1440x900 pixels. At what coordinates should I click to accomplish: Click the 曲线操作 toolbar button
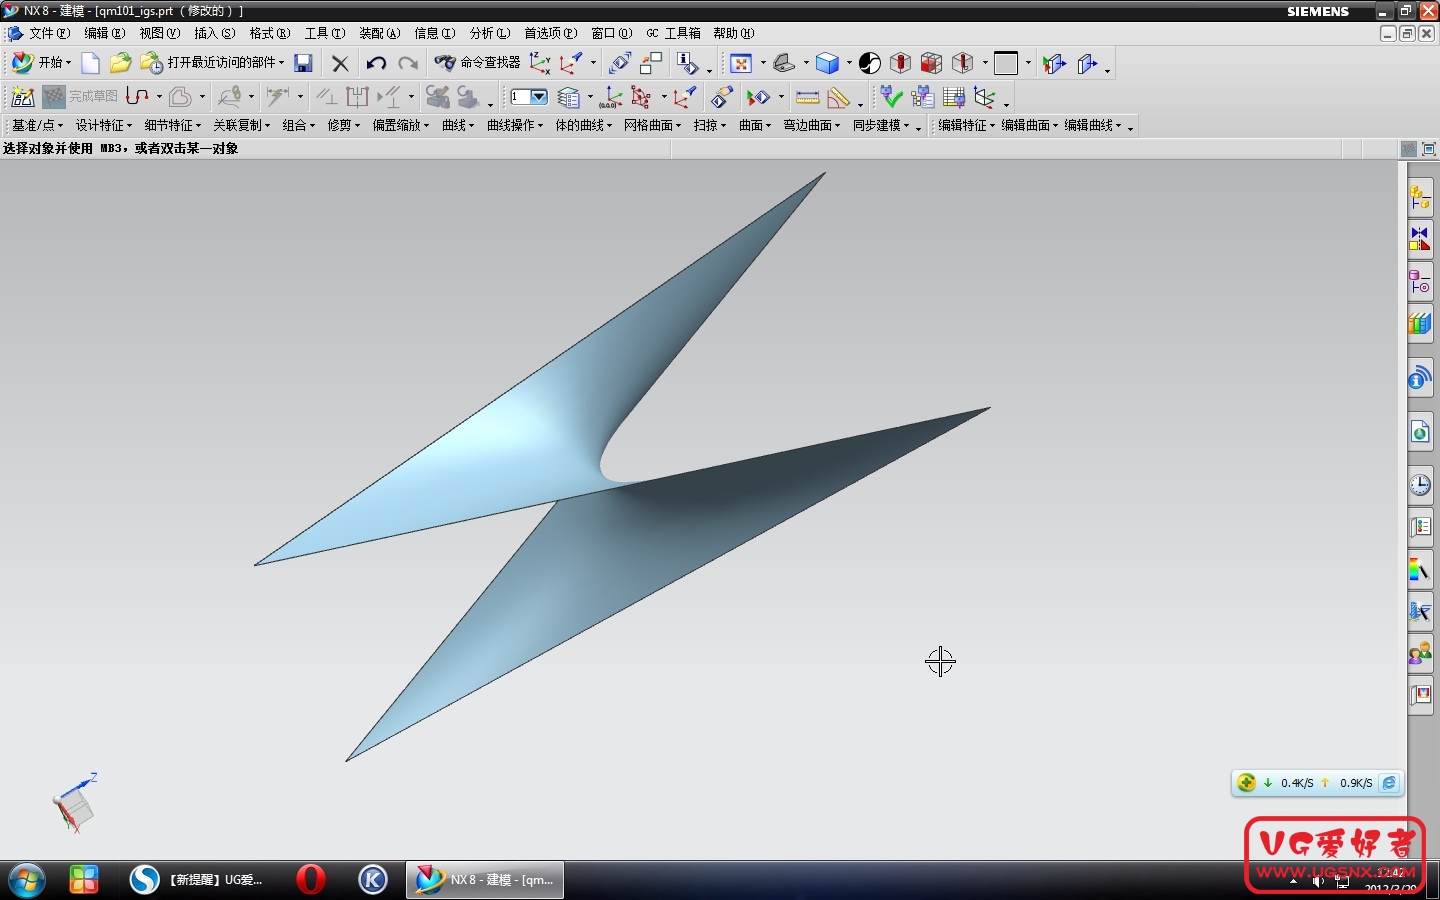[515, 125]
